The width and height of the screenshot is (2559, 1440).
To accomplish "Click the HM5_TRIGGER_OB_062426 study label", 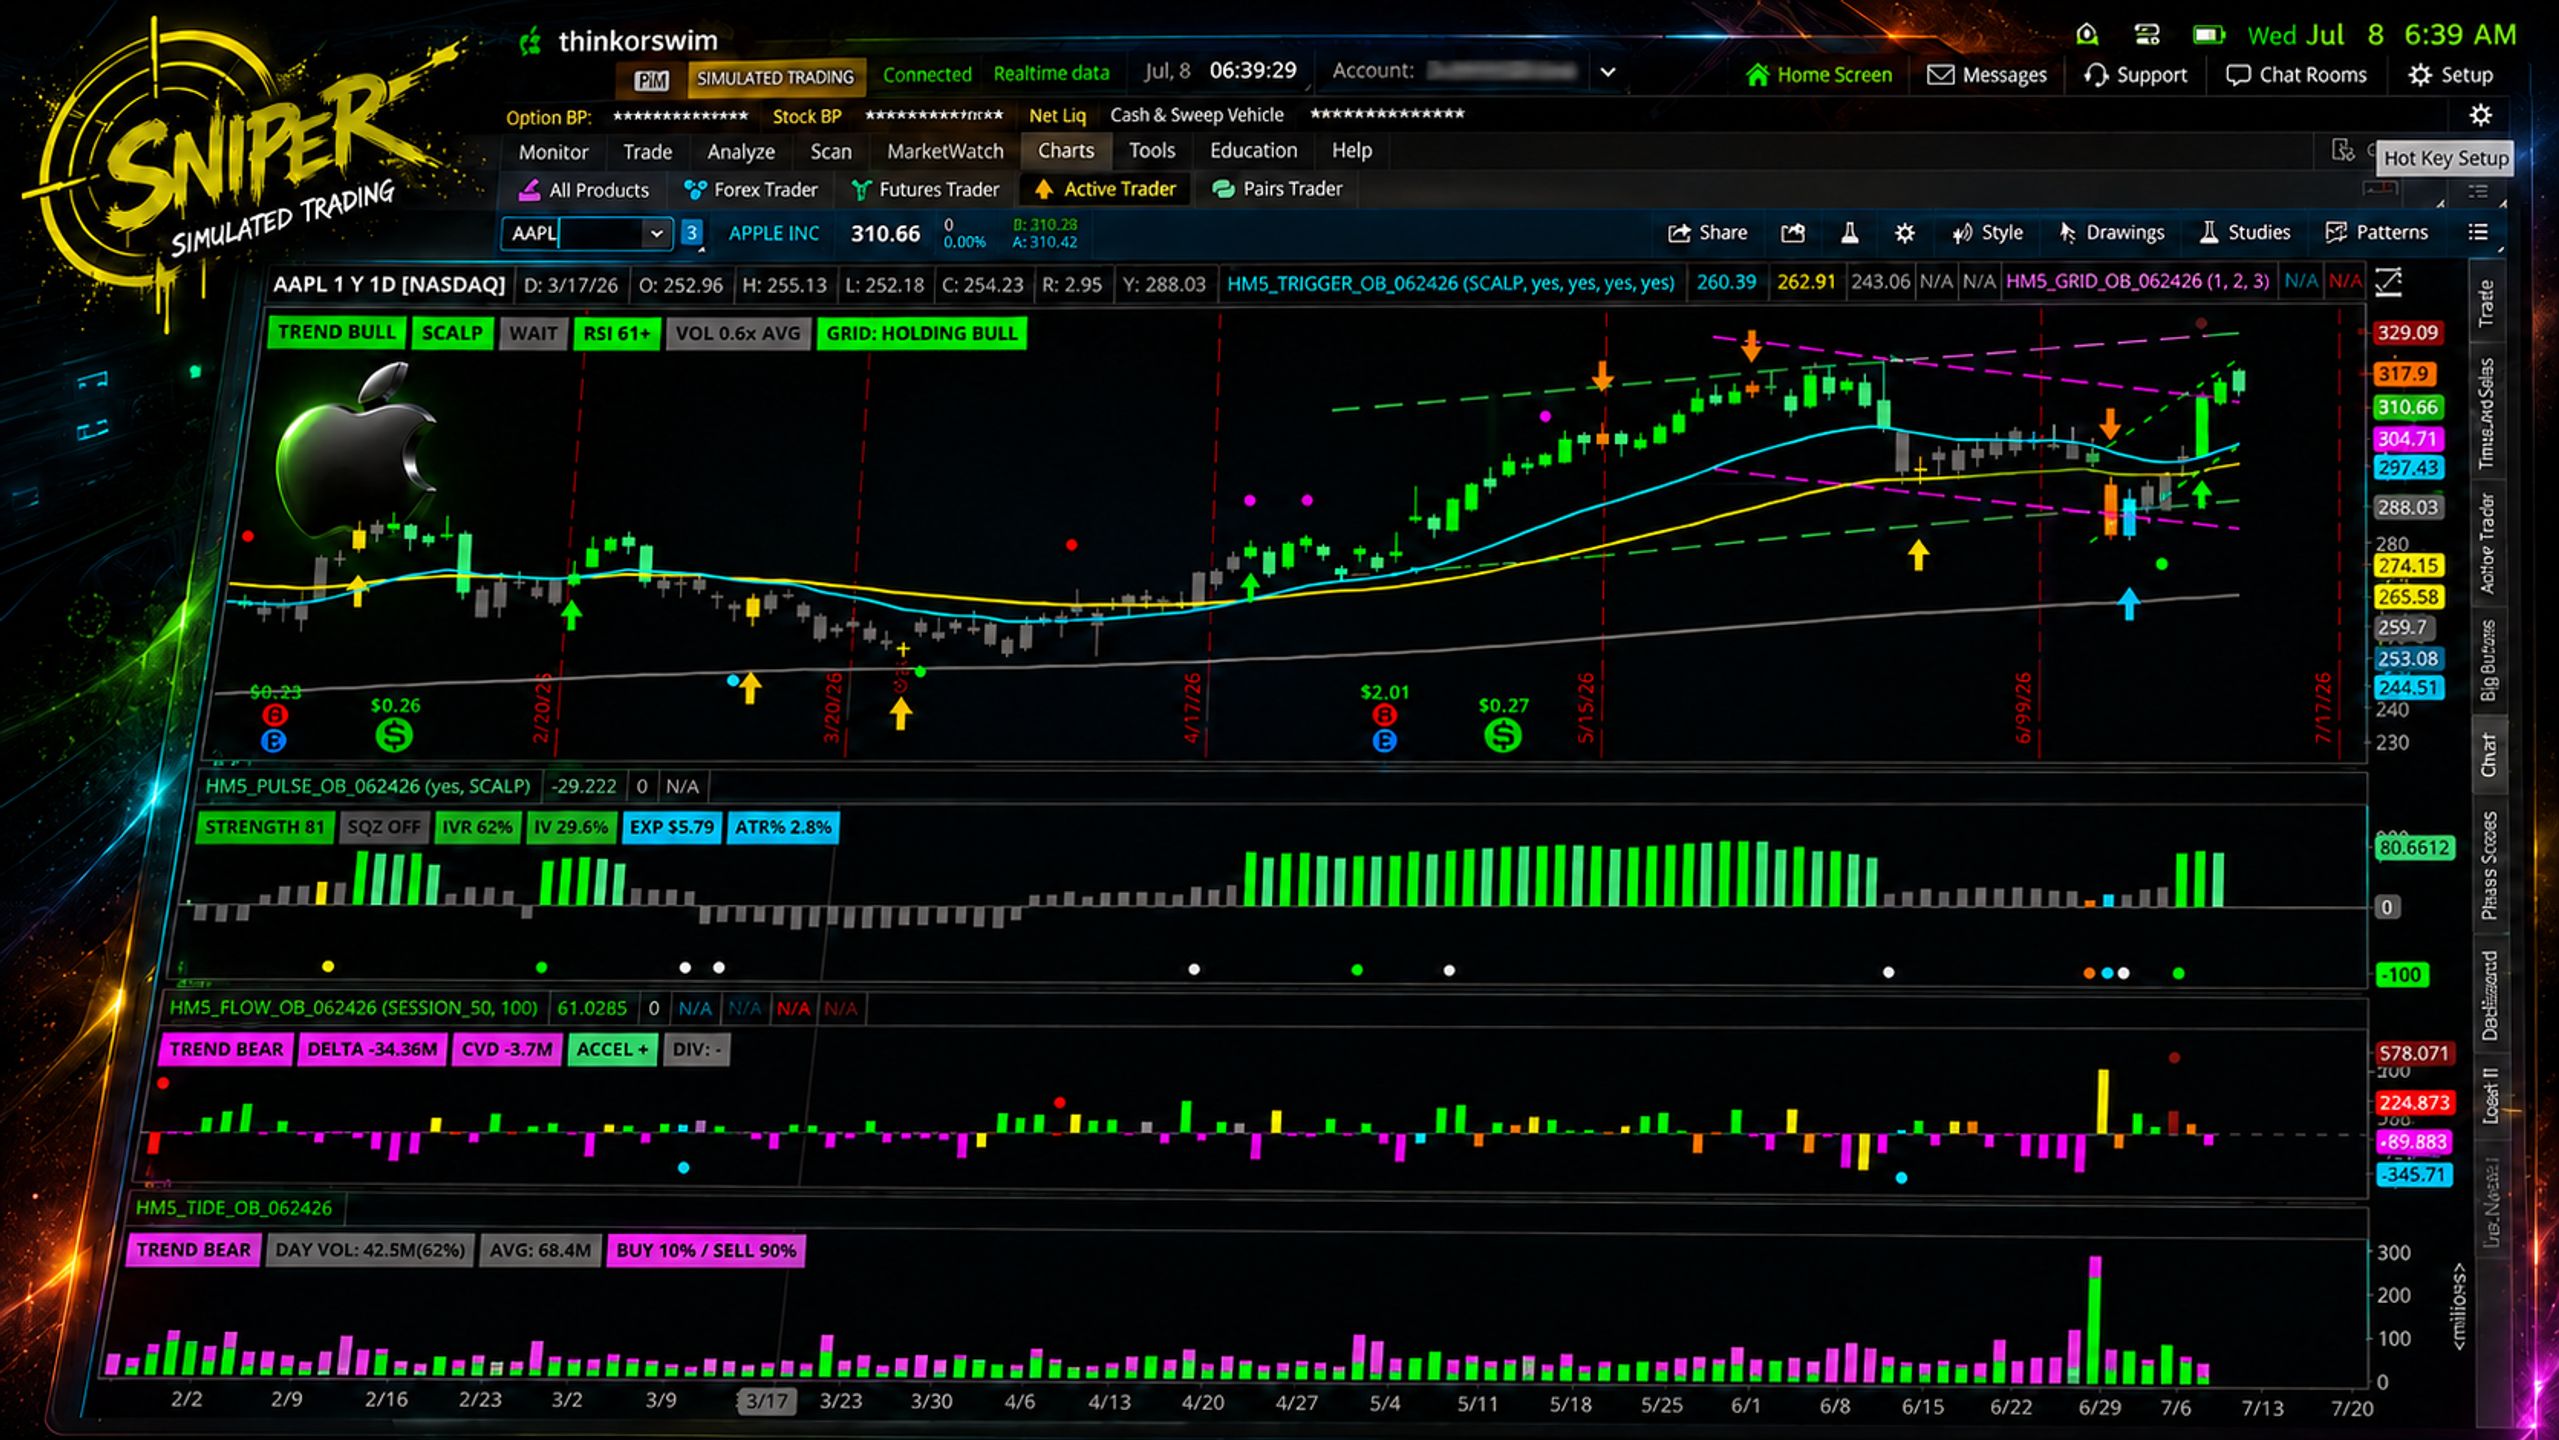I will [1450, 283].
